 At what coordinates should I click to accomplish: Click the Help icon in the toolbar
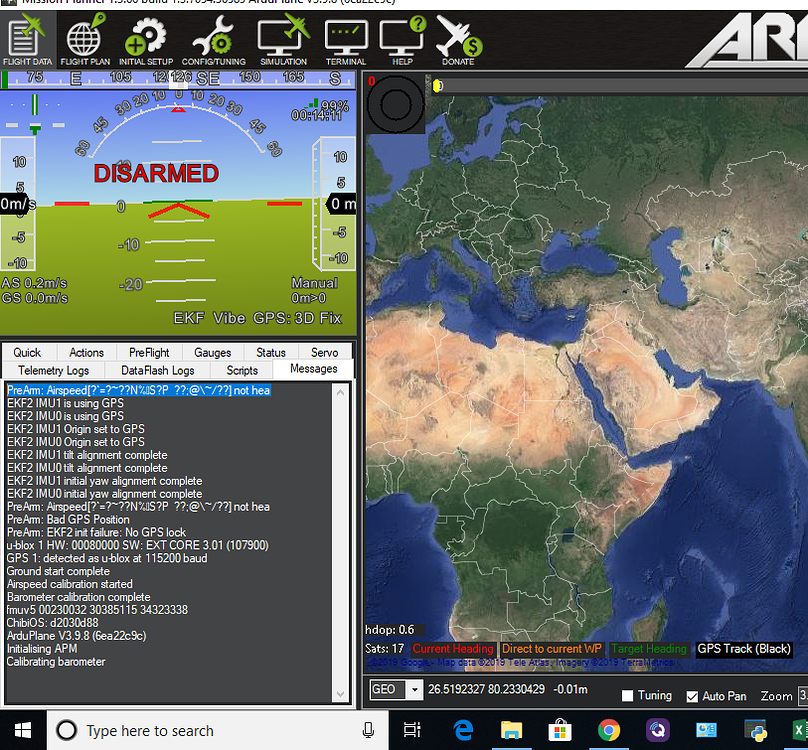tap(402, 41)
